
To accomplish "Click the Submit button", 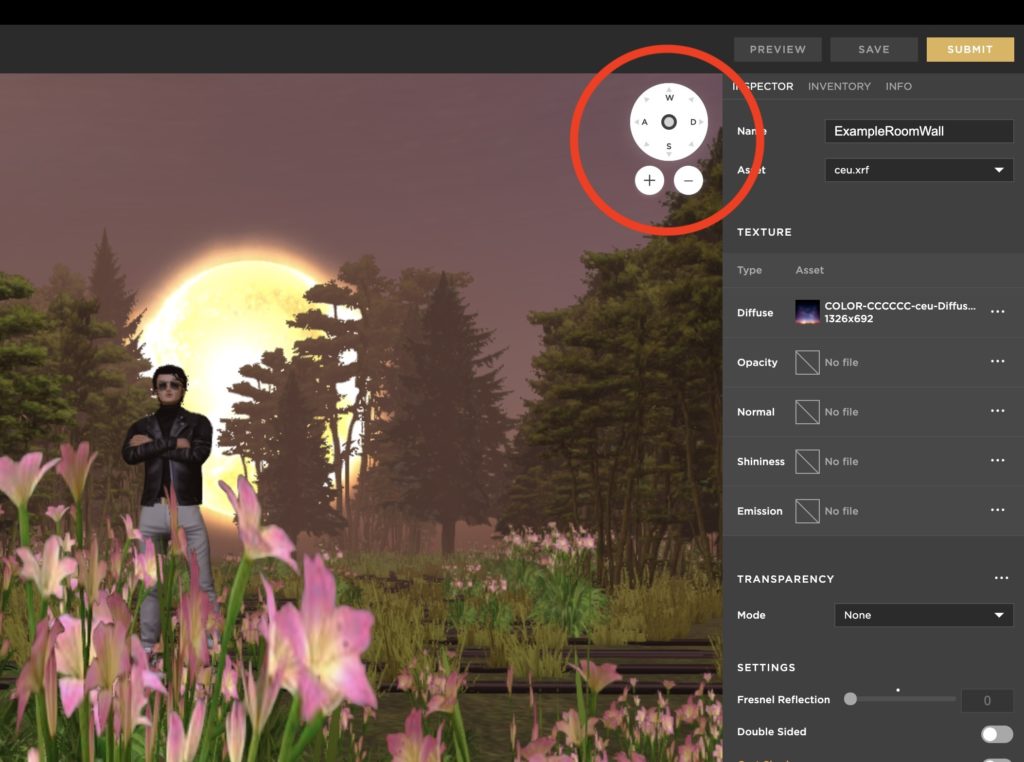I will (x=969, y=48).
